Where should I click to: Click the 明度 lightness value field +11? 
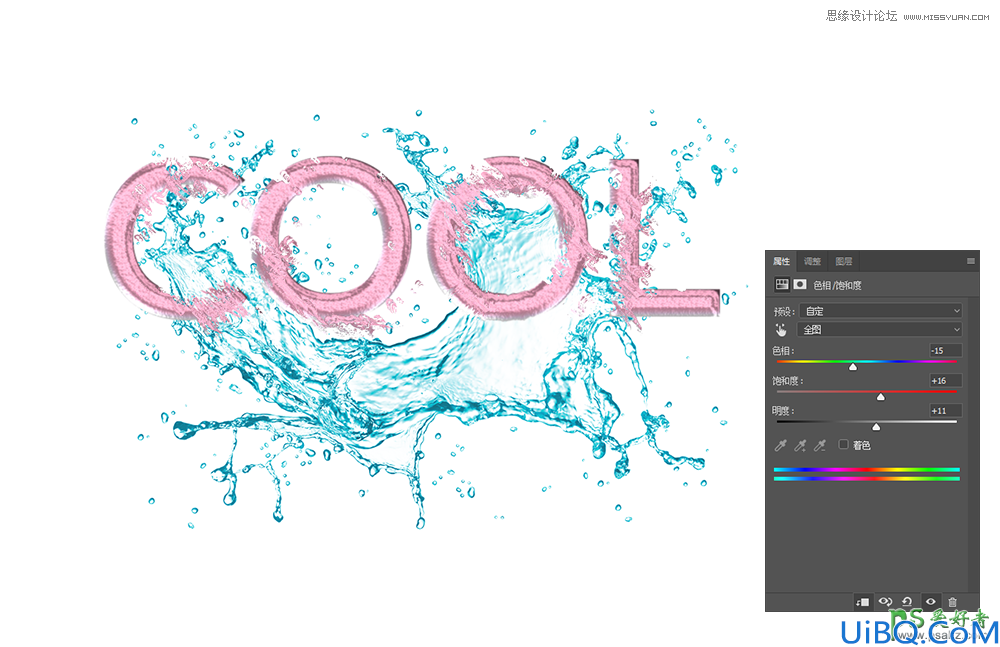[945, 410]
